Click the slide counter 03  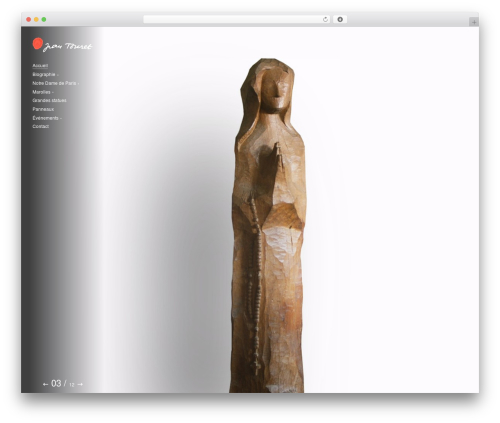click(56, 384)
